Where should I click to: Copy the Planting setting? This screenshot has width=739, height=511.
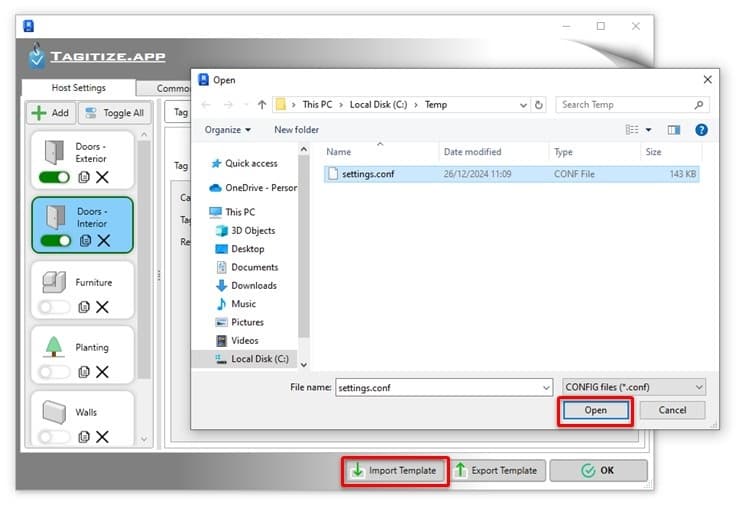[x=84, y=372]
